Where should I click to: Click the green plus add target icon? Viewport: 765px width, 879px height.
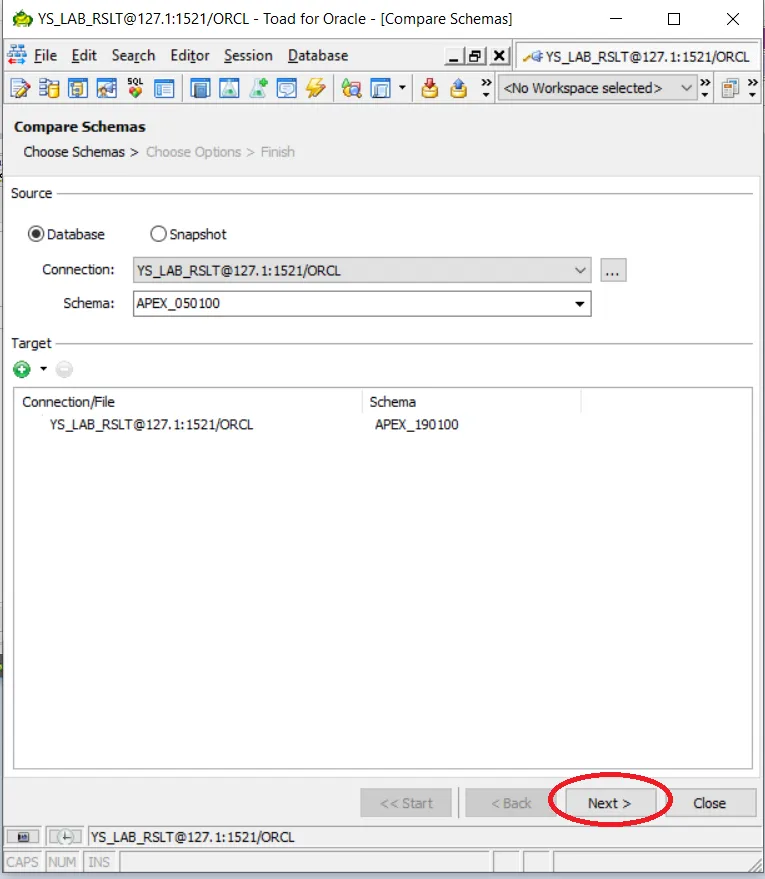(x=22, y=369)
